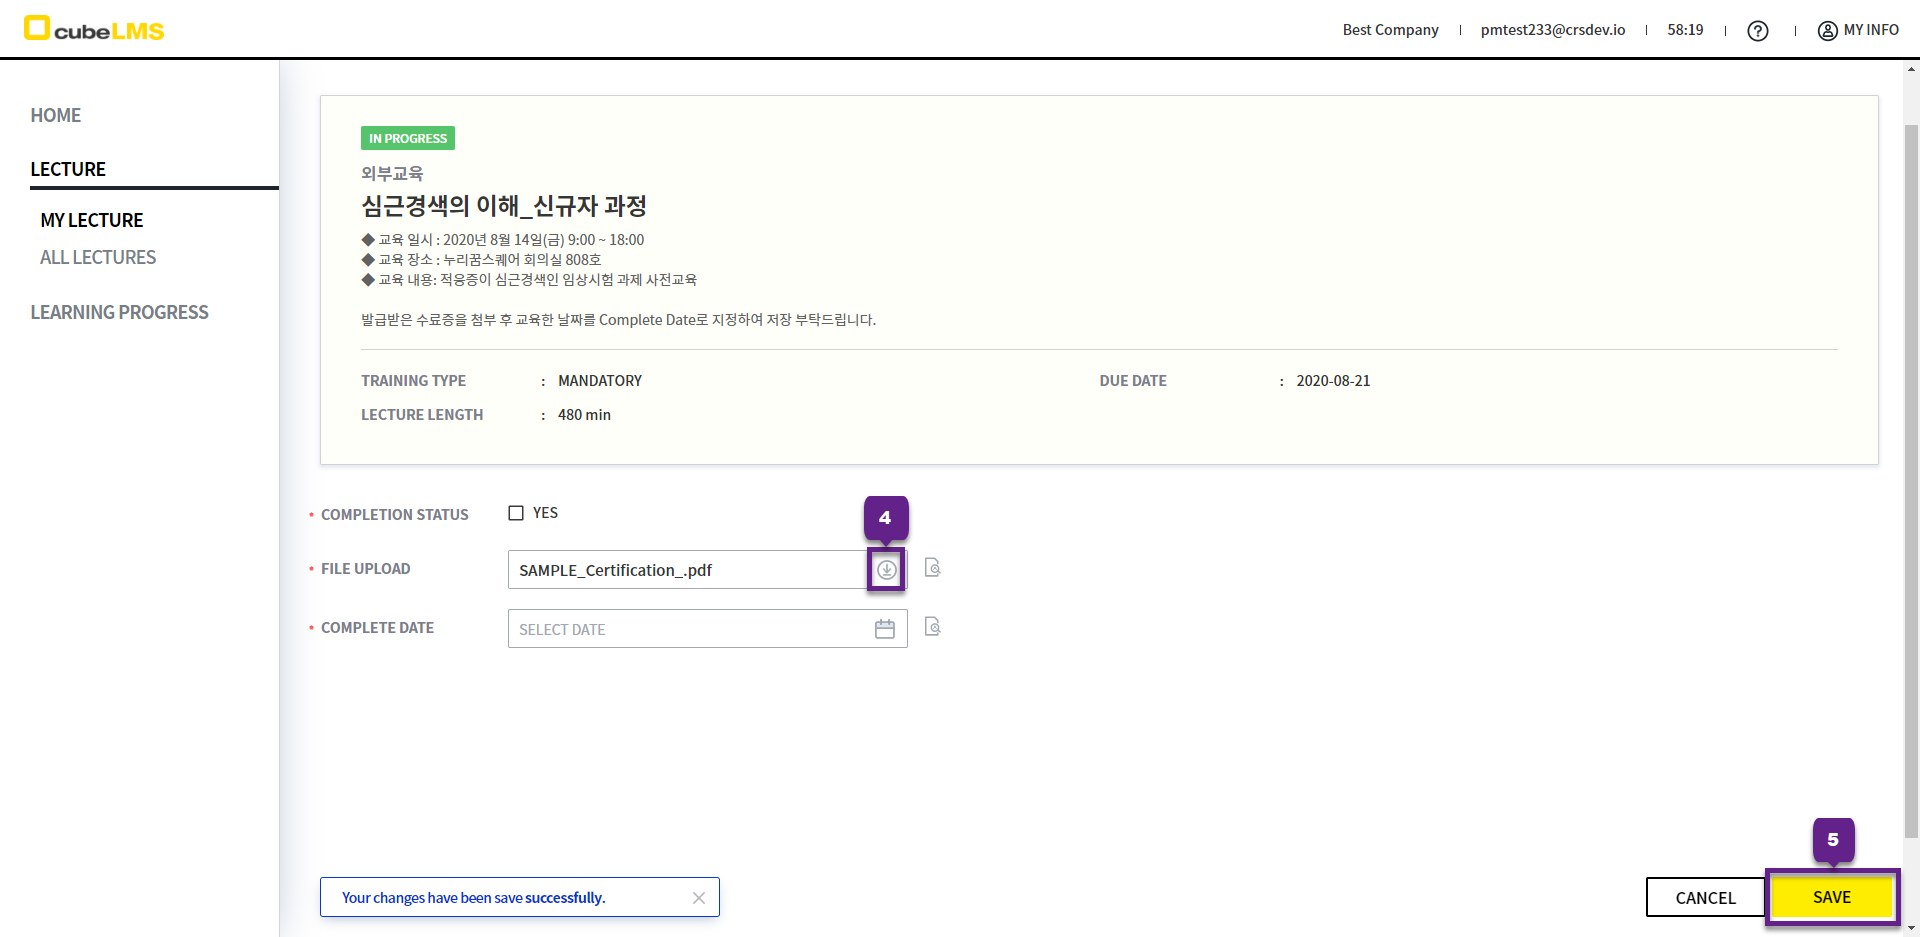
Task: Click the cubeLMS logo
Action: click(x=95, y=29)
